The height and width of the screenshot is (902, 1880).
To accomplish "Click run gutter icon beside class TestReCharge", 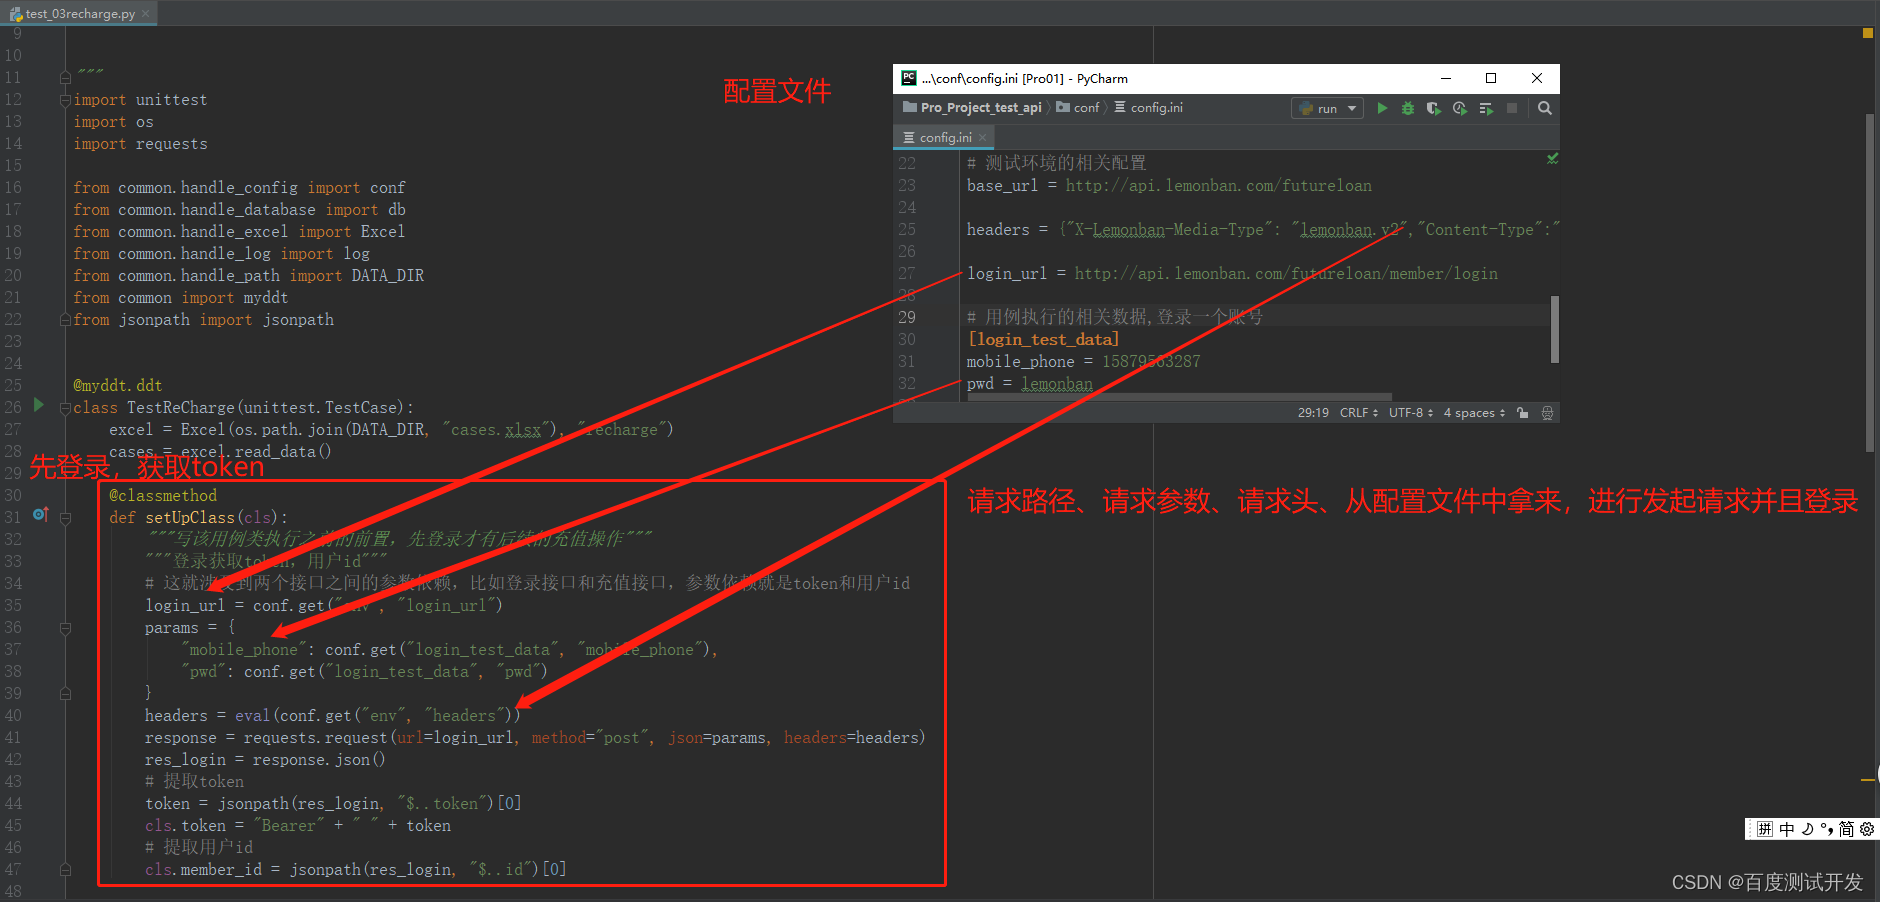I will 39,405.
